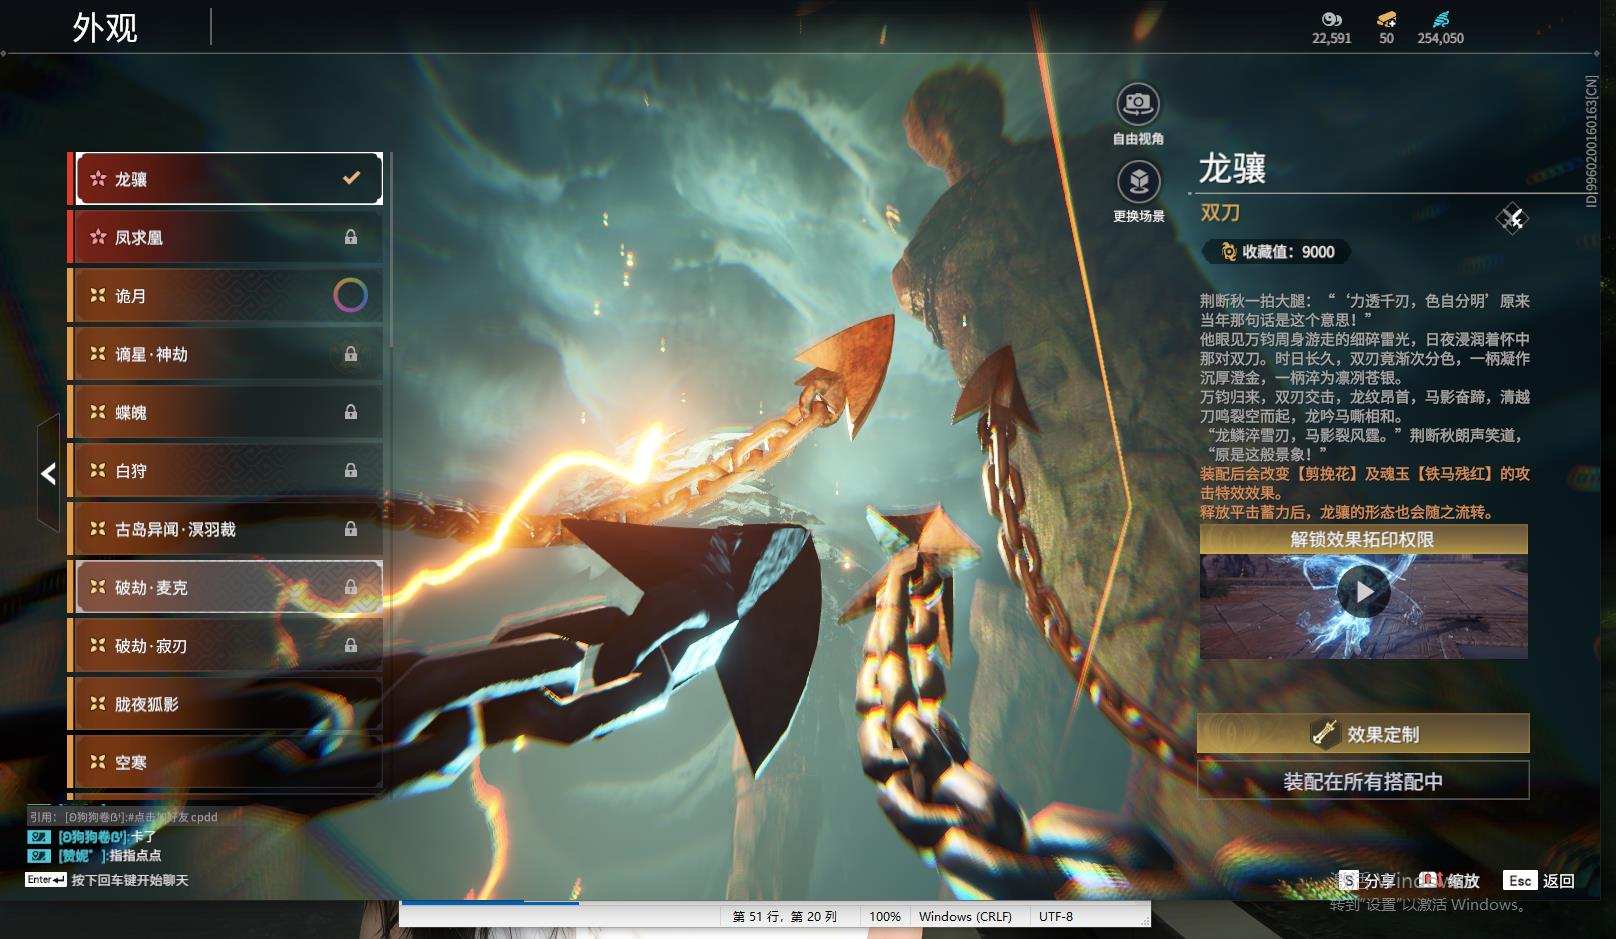This screenshot has width=1616, height=939.
Task: Click the red star icon on 凤求凰
Action: pos(98,237)
